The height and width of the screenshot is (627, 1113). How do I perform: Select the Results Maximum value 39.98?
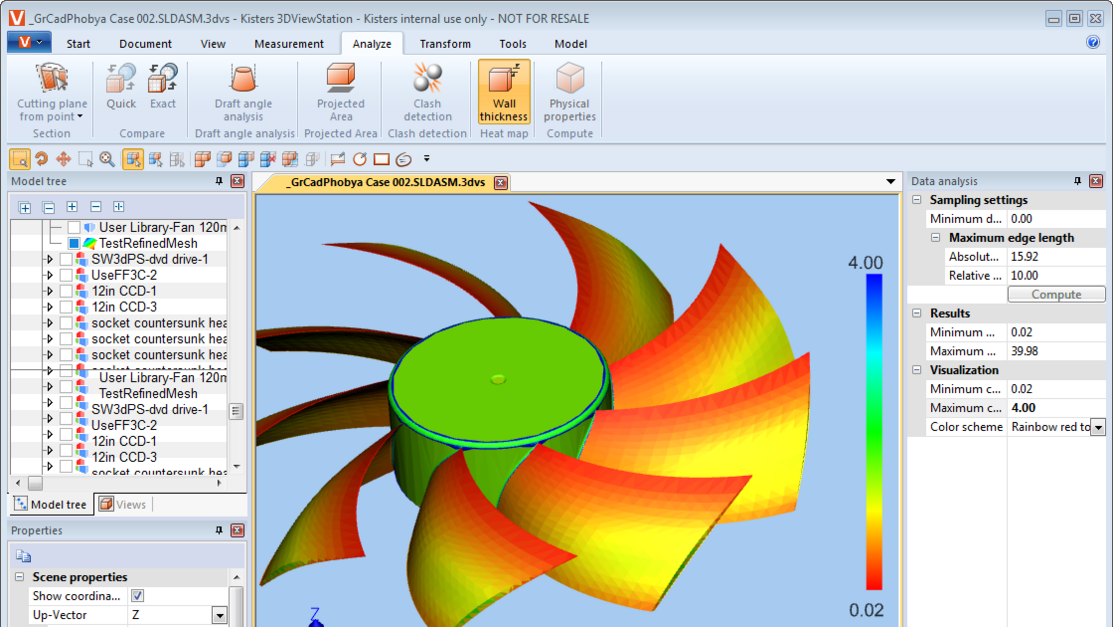1056,351
